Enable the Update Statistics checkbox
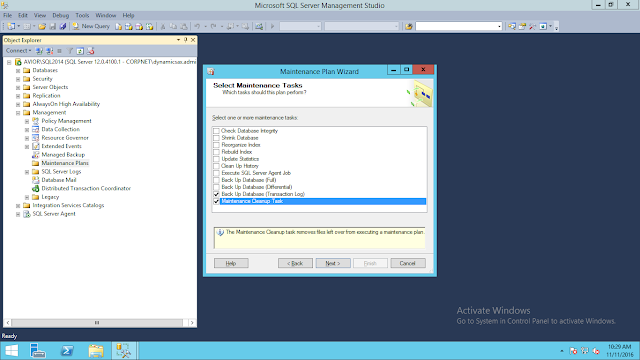Viewport: 640px width, 360px height. click(216, 159)
